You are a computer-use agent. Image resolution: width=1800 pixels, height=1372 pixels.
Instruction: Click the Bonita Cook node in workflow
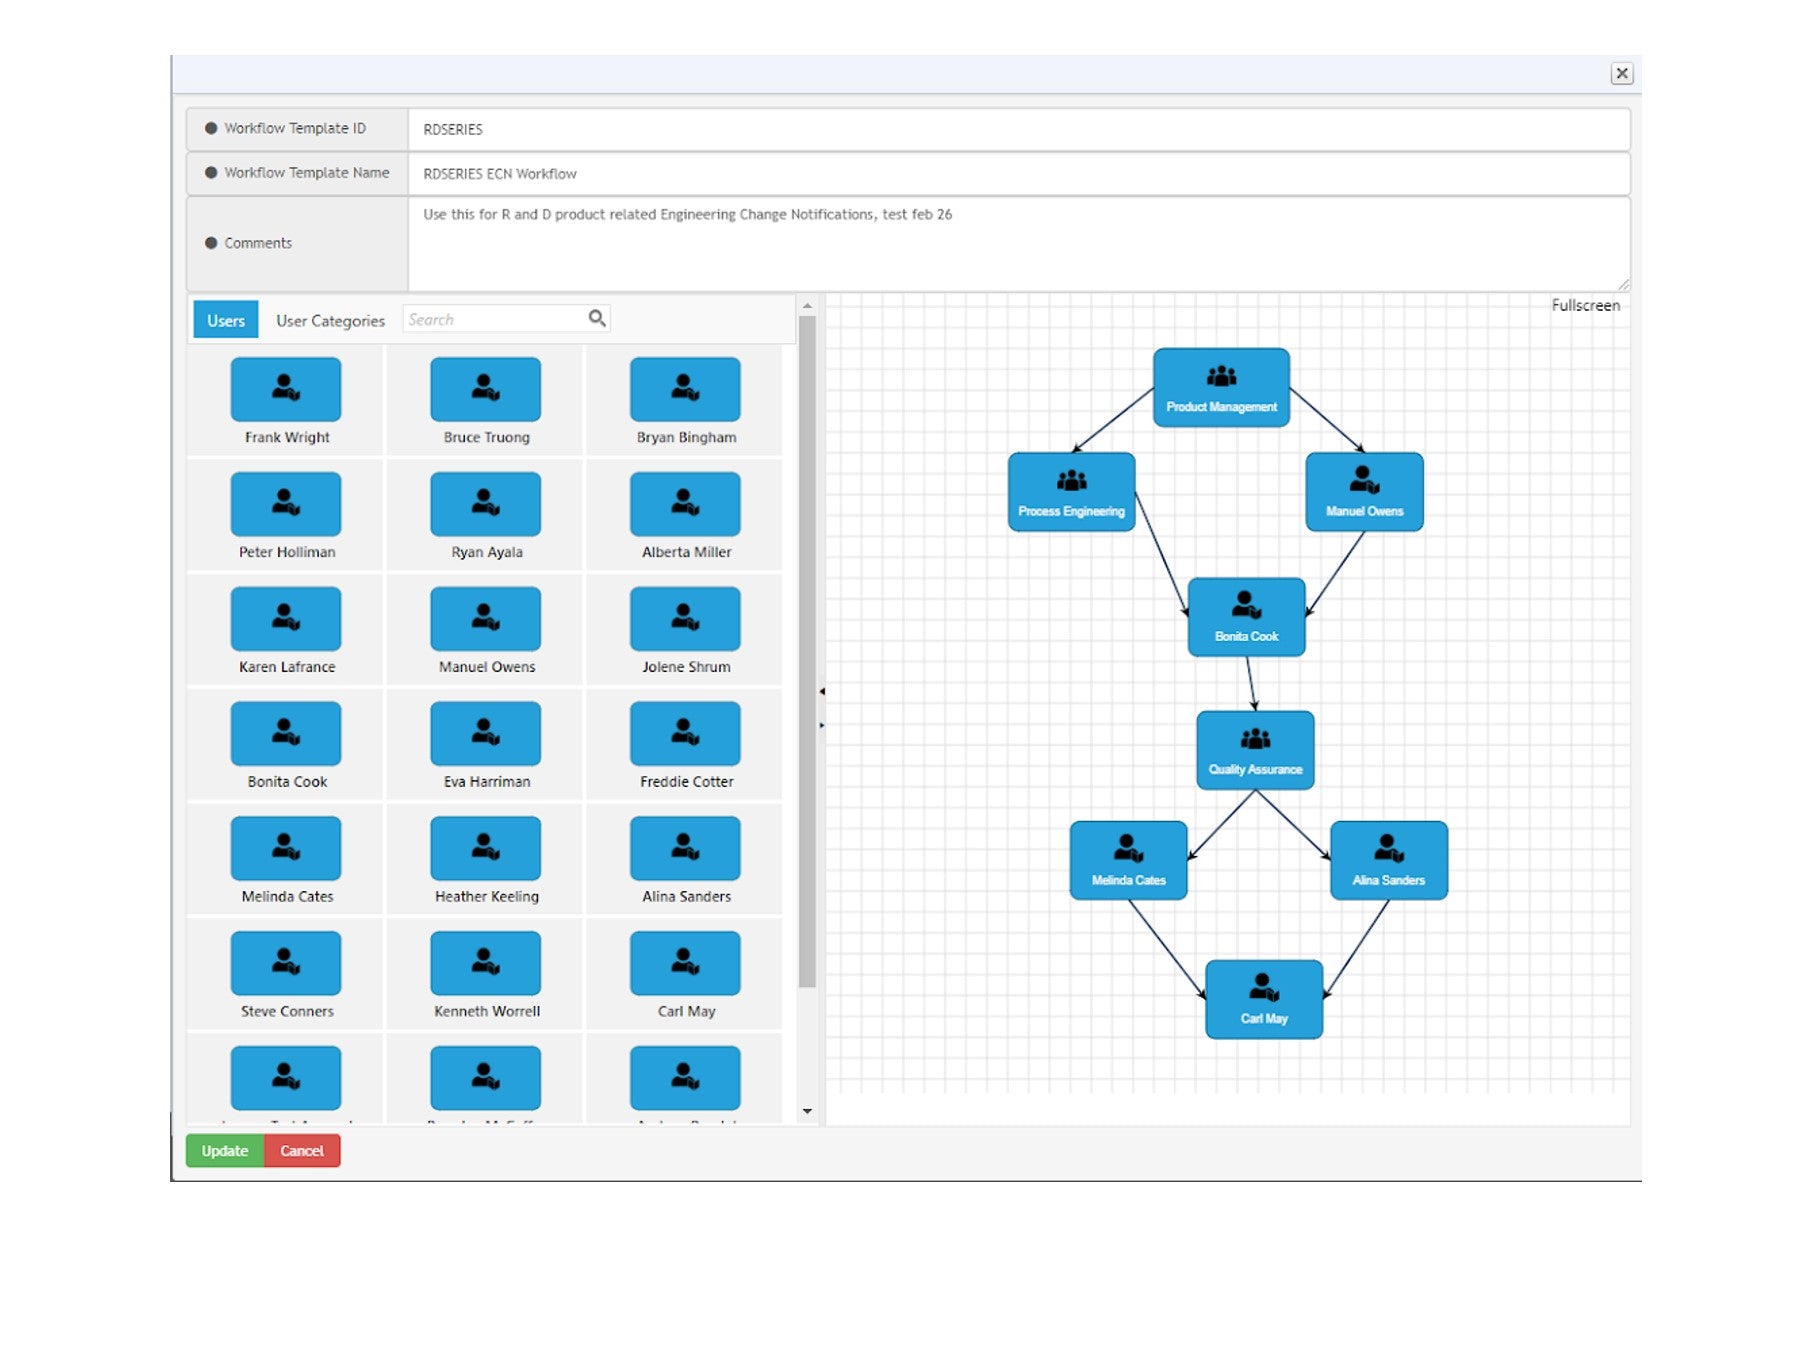tap(1246, 617)
